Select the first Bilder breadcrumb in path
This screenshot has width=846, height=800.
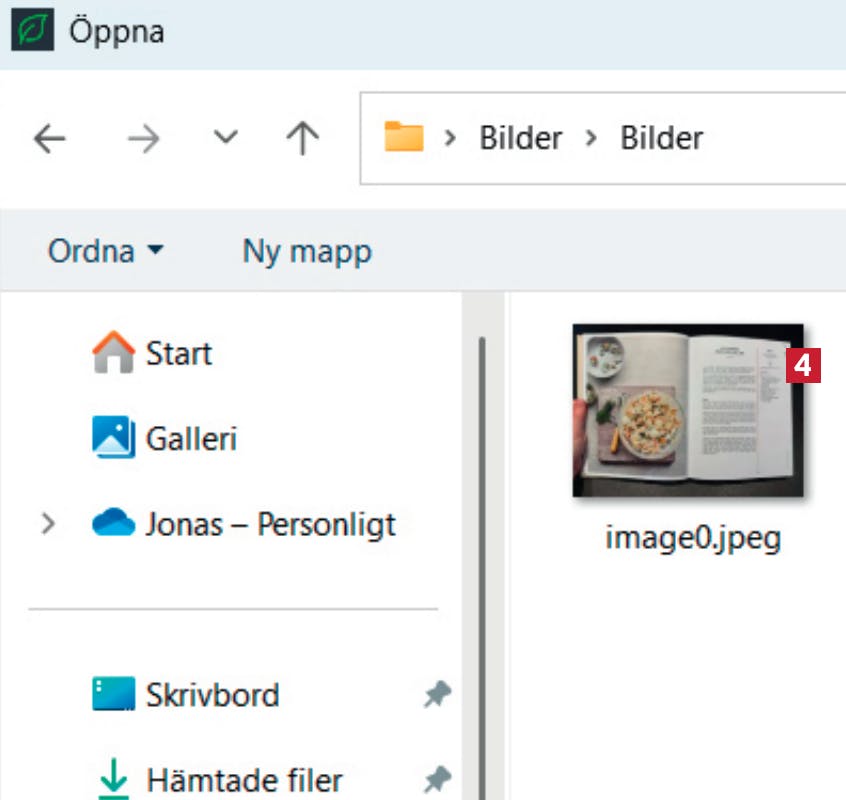point(520,138)
